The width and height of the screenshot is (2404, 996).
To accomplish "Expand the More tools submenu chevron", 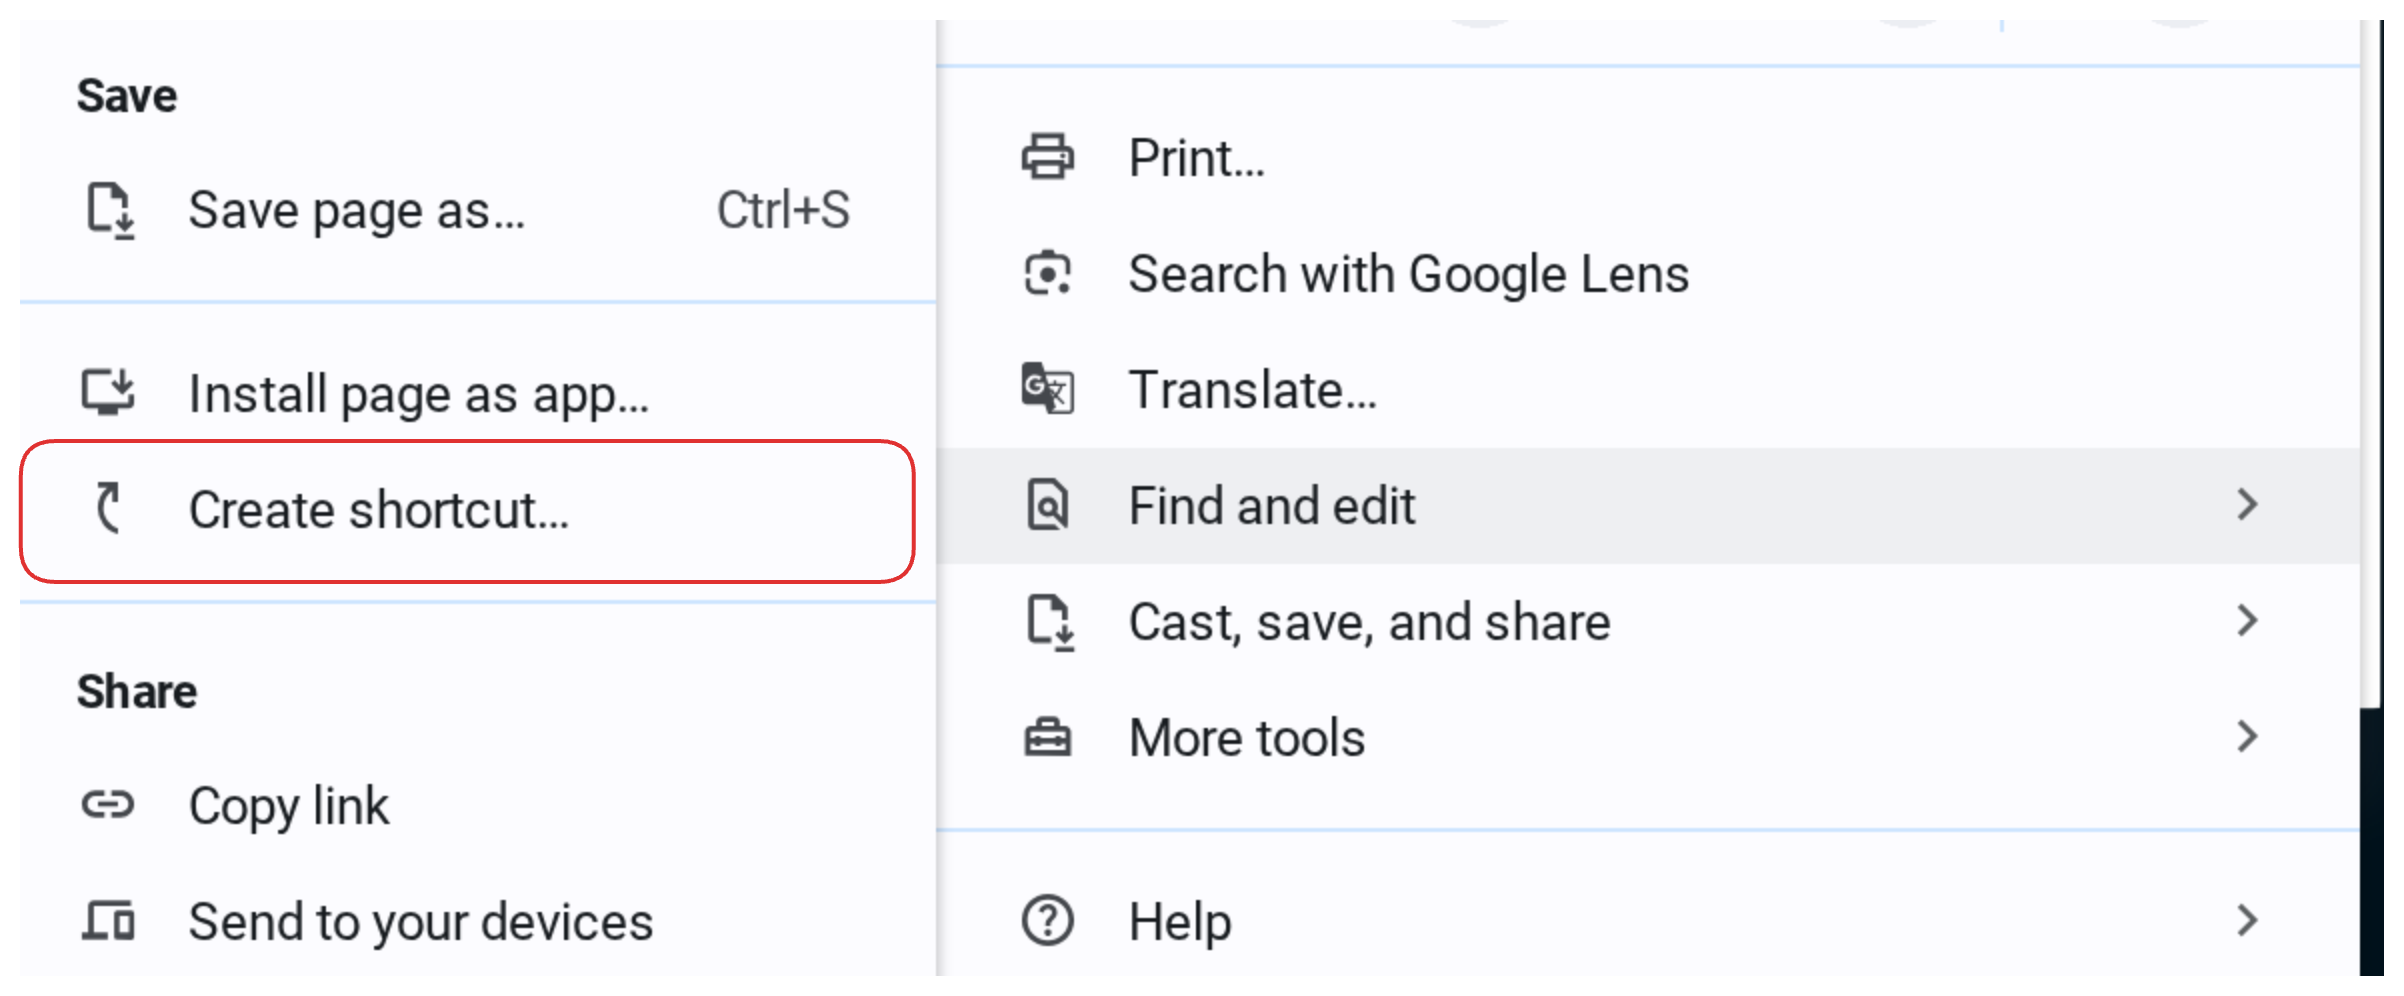I will [x=2247, y=737].
